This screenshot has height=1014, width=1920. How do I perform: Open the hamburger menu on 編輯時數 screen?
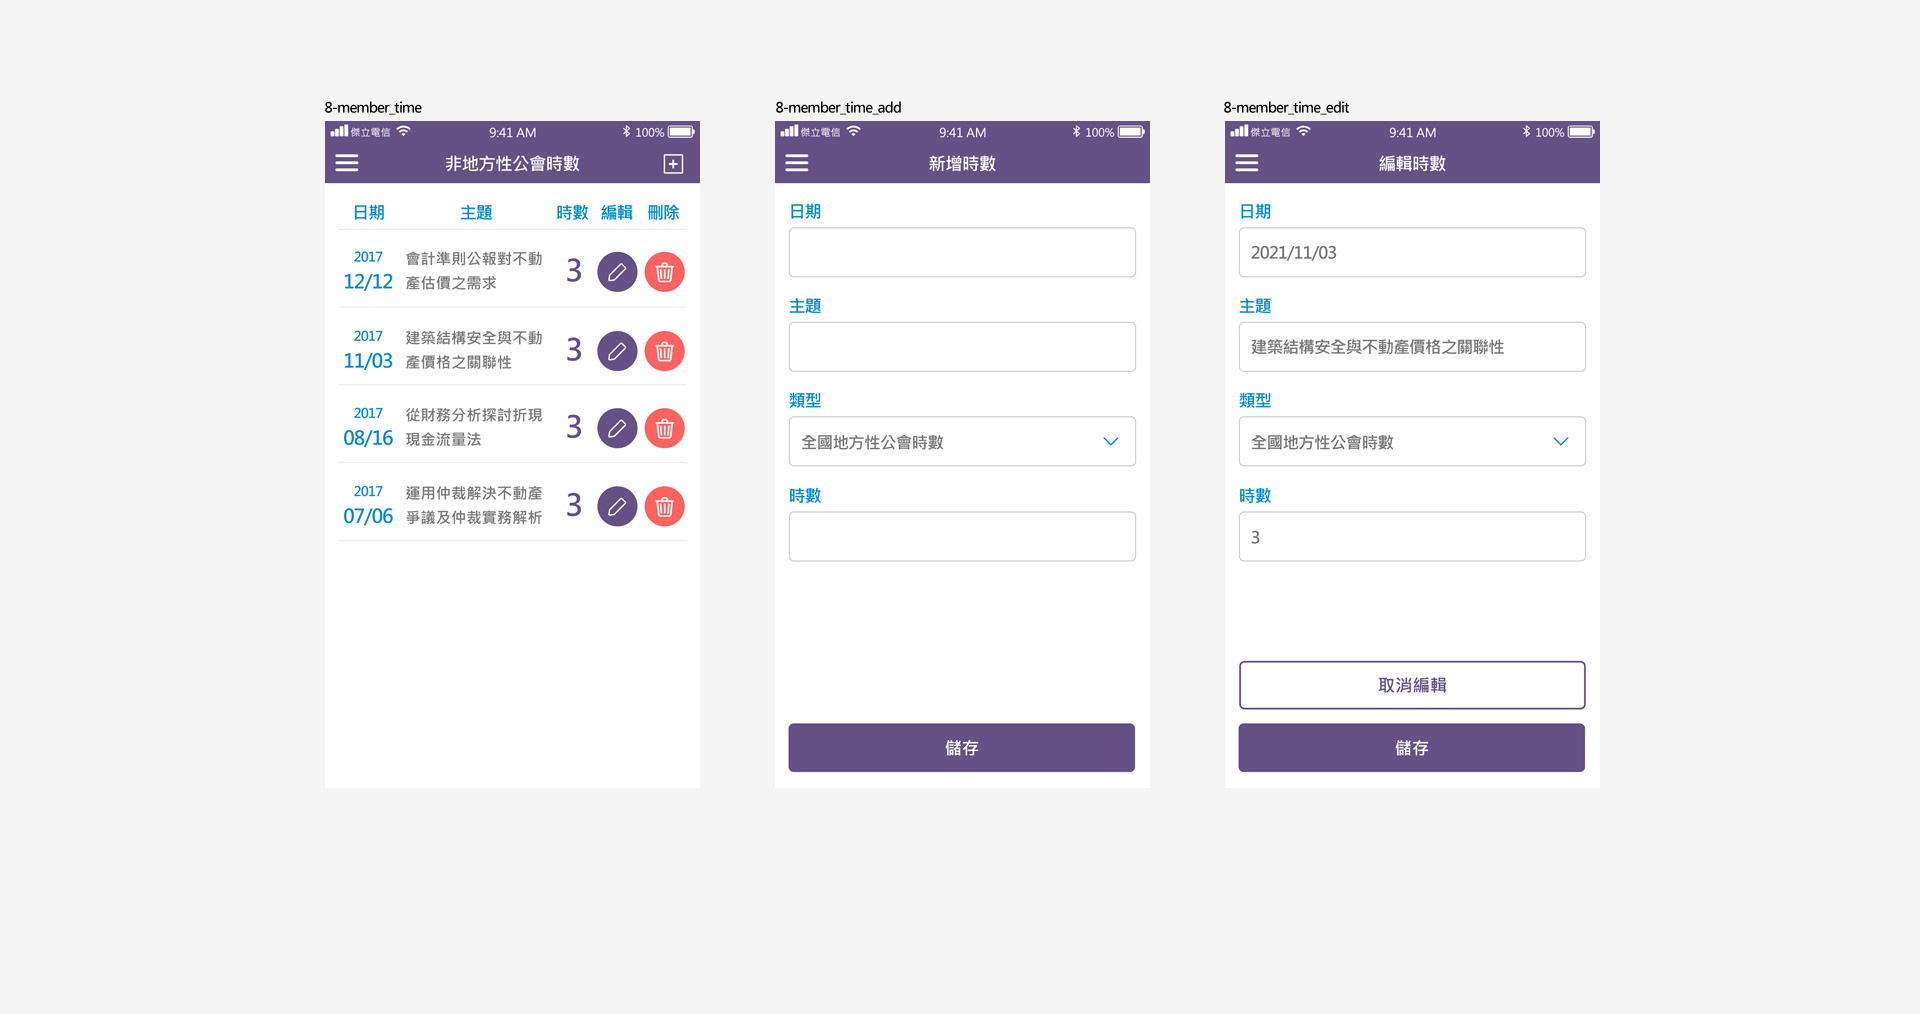pos(1246,163)
